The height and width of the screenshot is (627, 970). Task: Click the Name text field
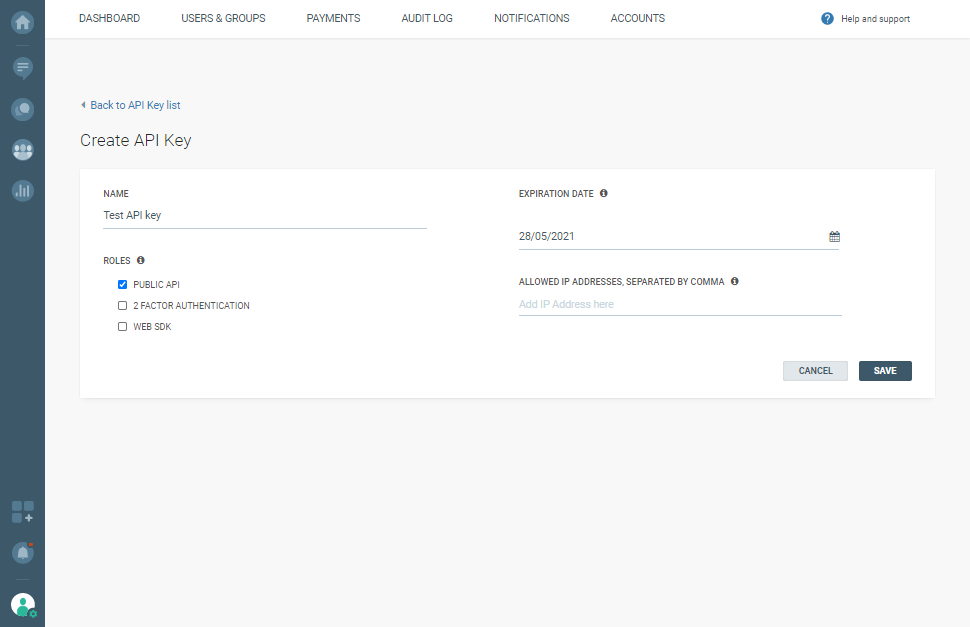coord(264,215)
